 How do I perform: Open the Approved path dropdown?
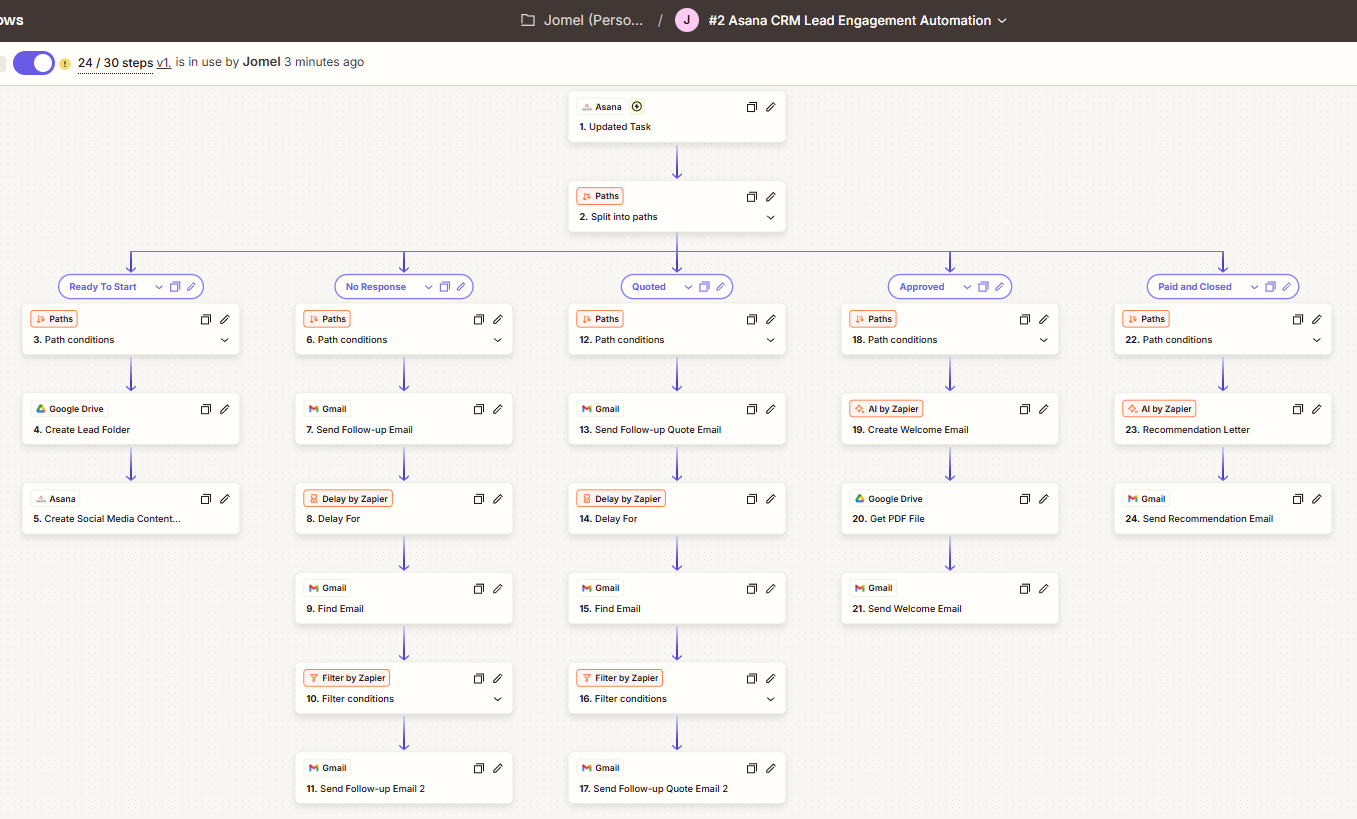pos(966,287)
